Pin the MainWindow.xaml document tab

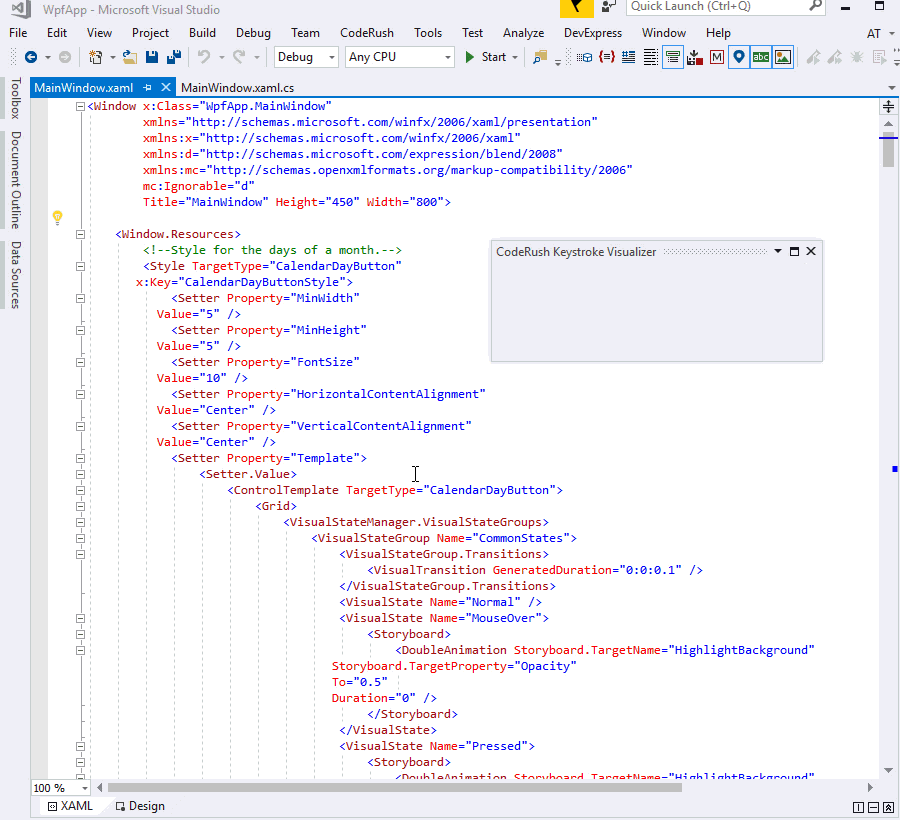[x=146, y=86]
